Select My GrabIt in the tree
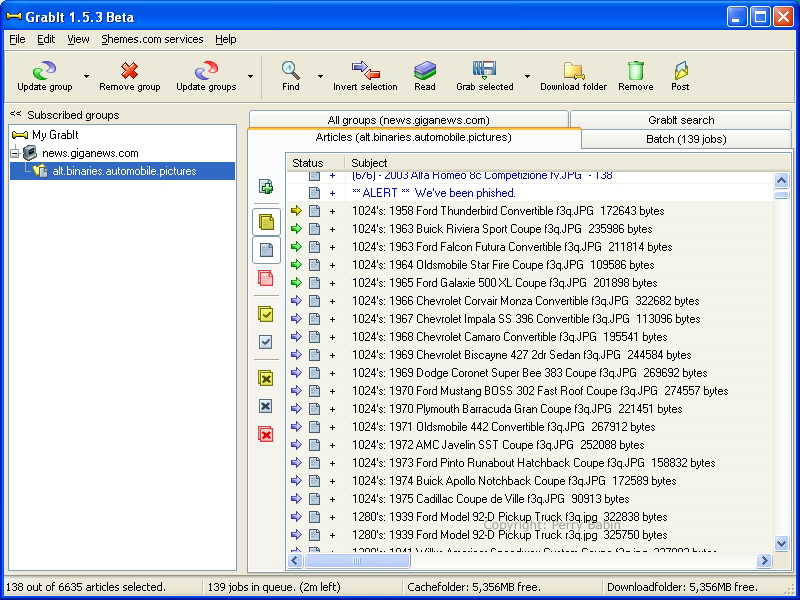This screenshot has height=600, width=800. tap(55, 135)
